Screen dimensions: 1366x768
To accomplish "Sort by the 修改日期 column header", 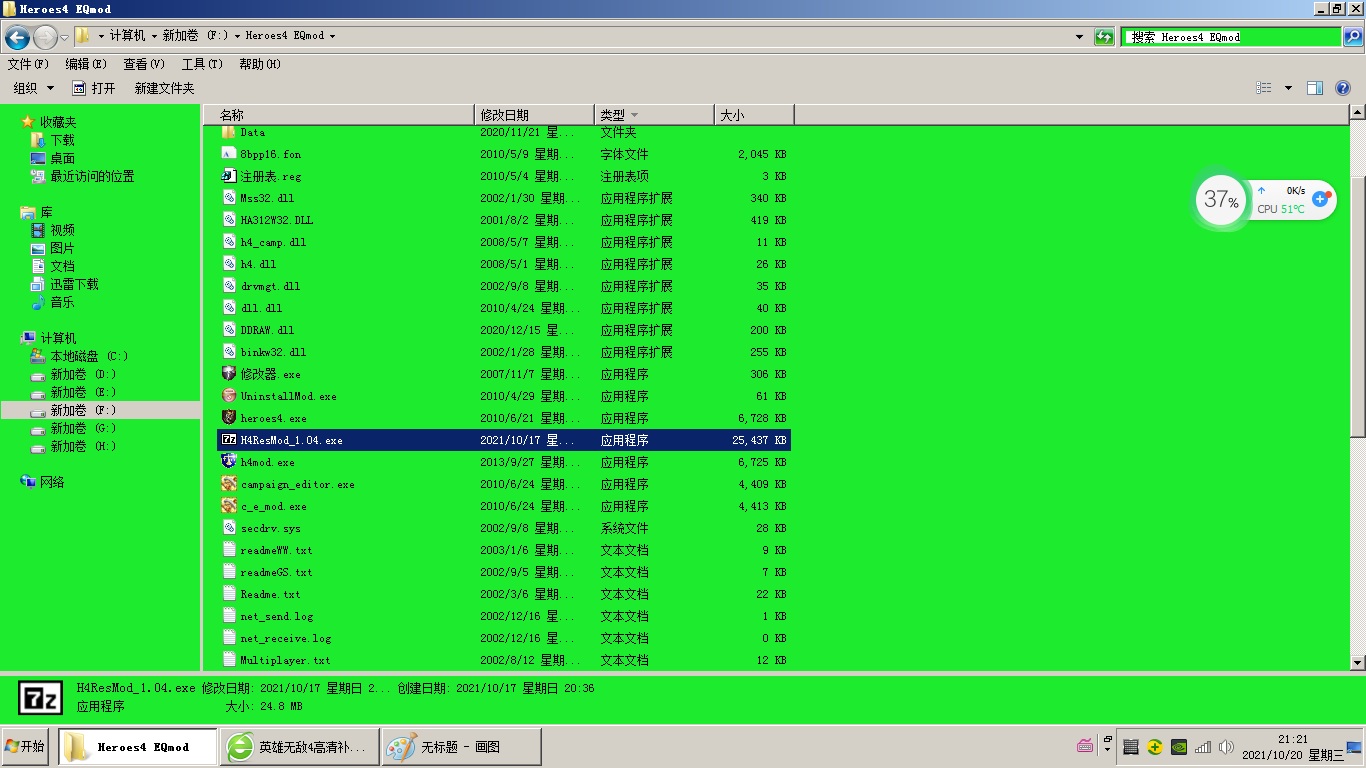I will point(534,115).
